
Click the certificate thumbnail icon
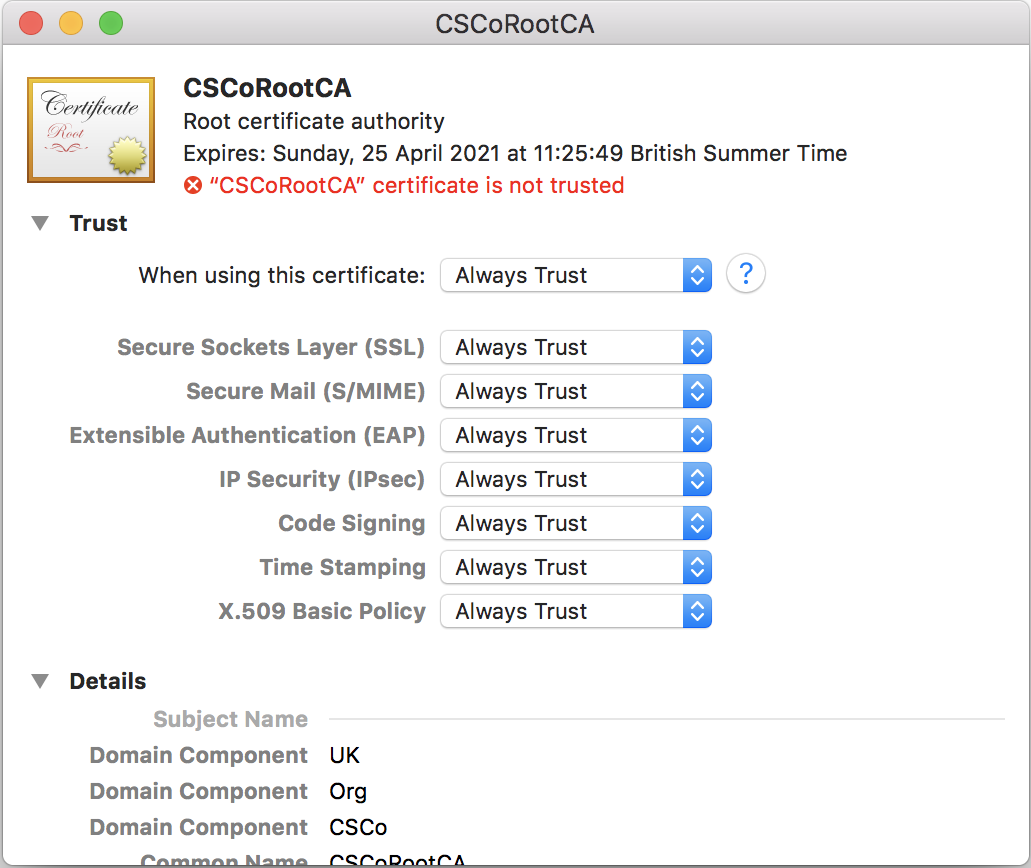pyautogui.click(x=91, y=130)
